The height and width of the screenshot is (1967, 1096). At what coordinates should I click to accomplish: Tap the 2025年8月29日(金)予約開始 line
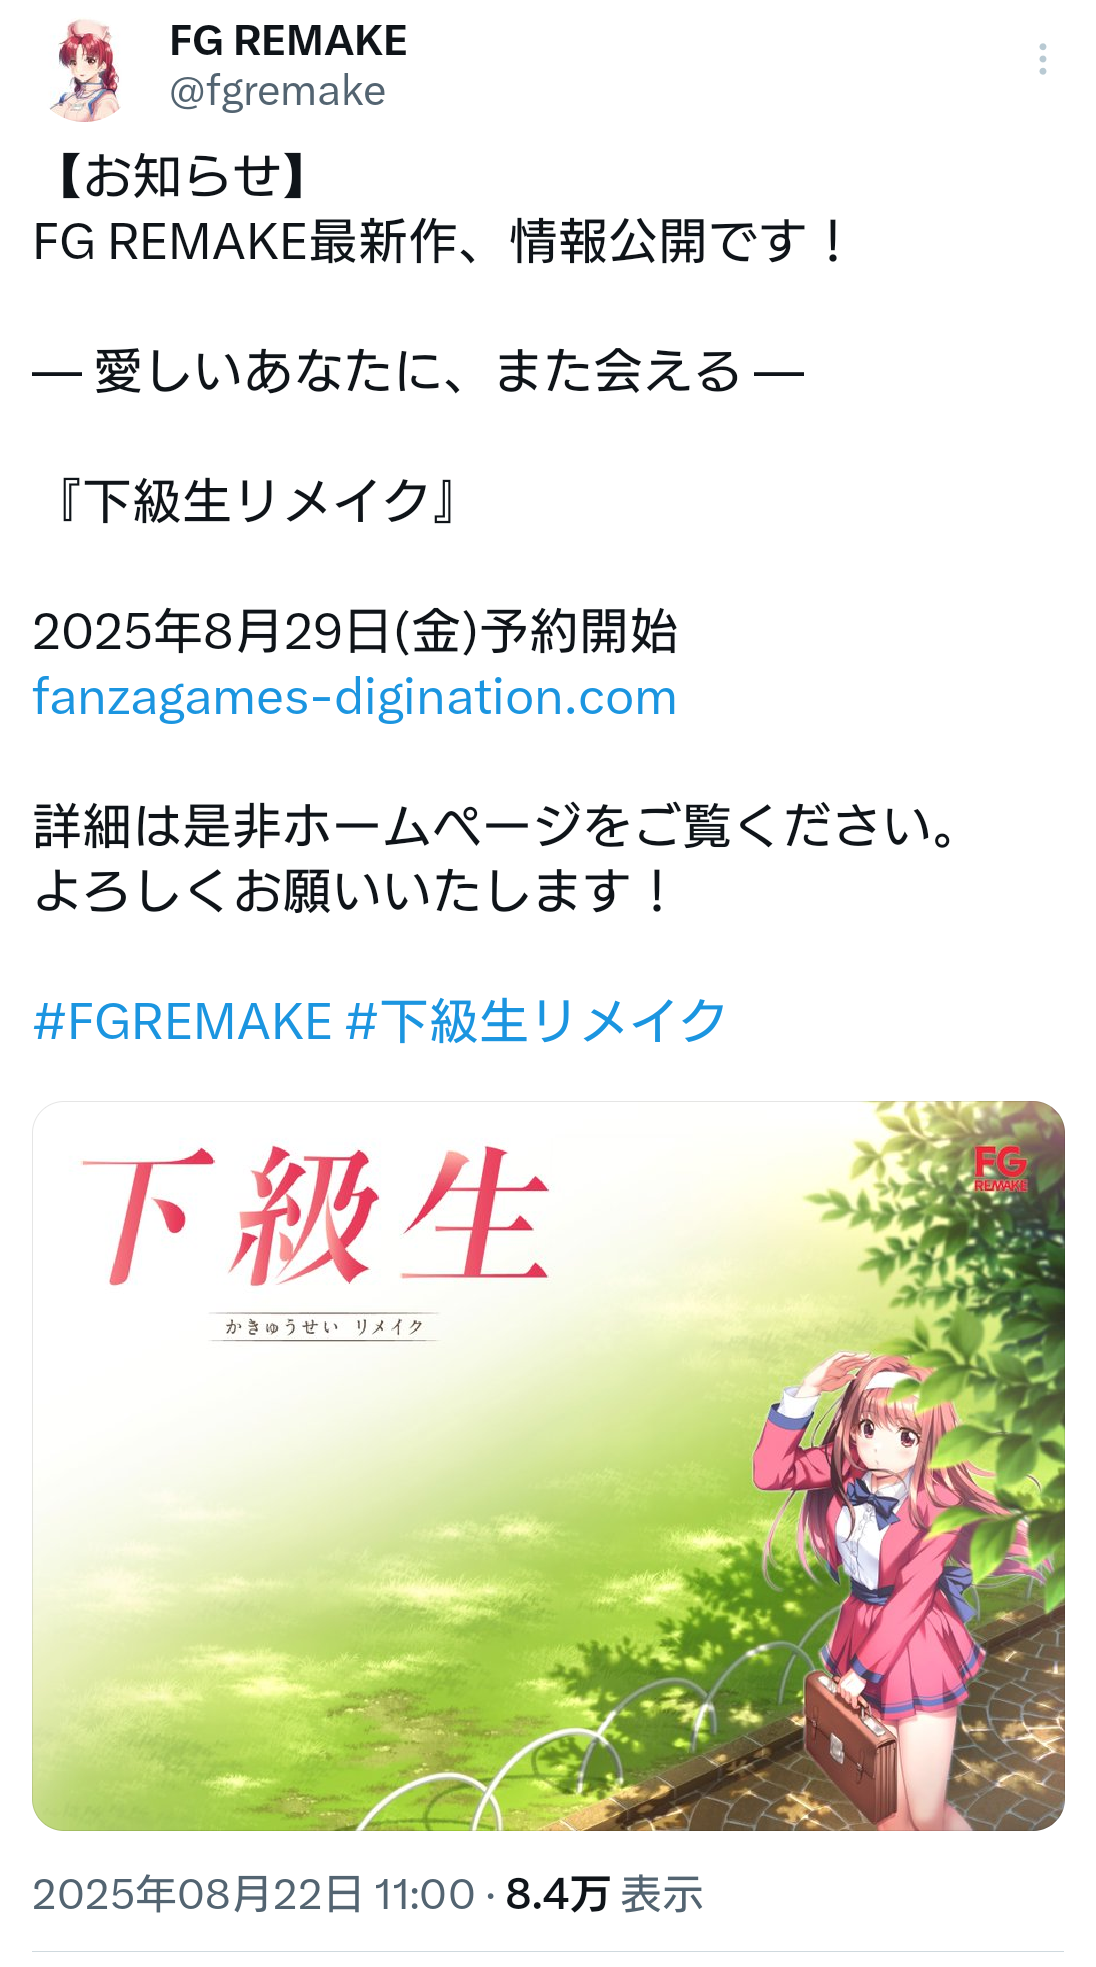[355, 632]
